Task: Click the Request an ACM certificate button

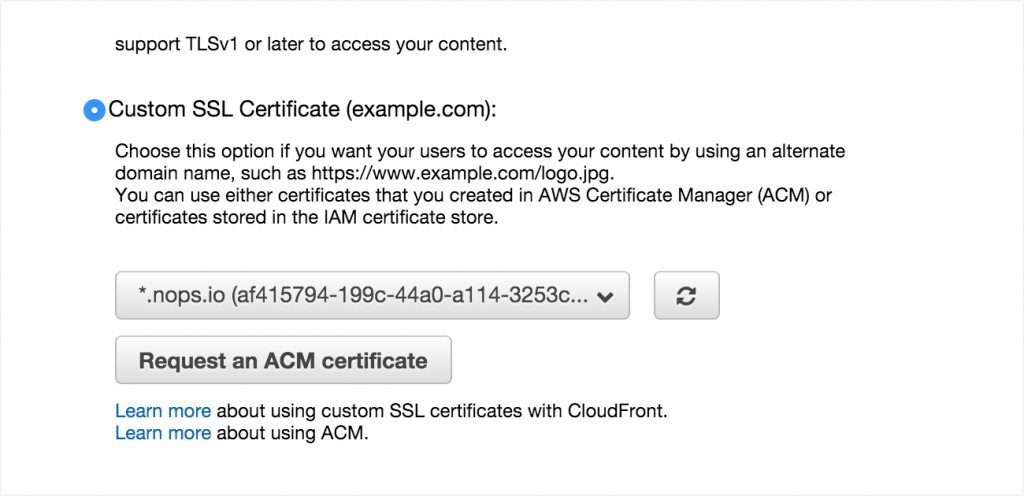Action: tap(283, 360)
